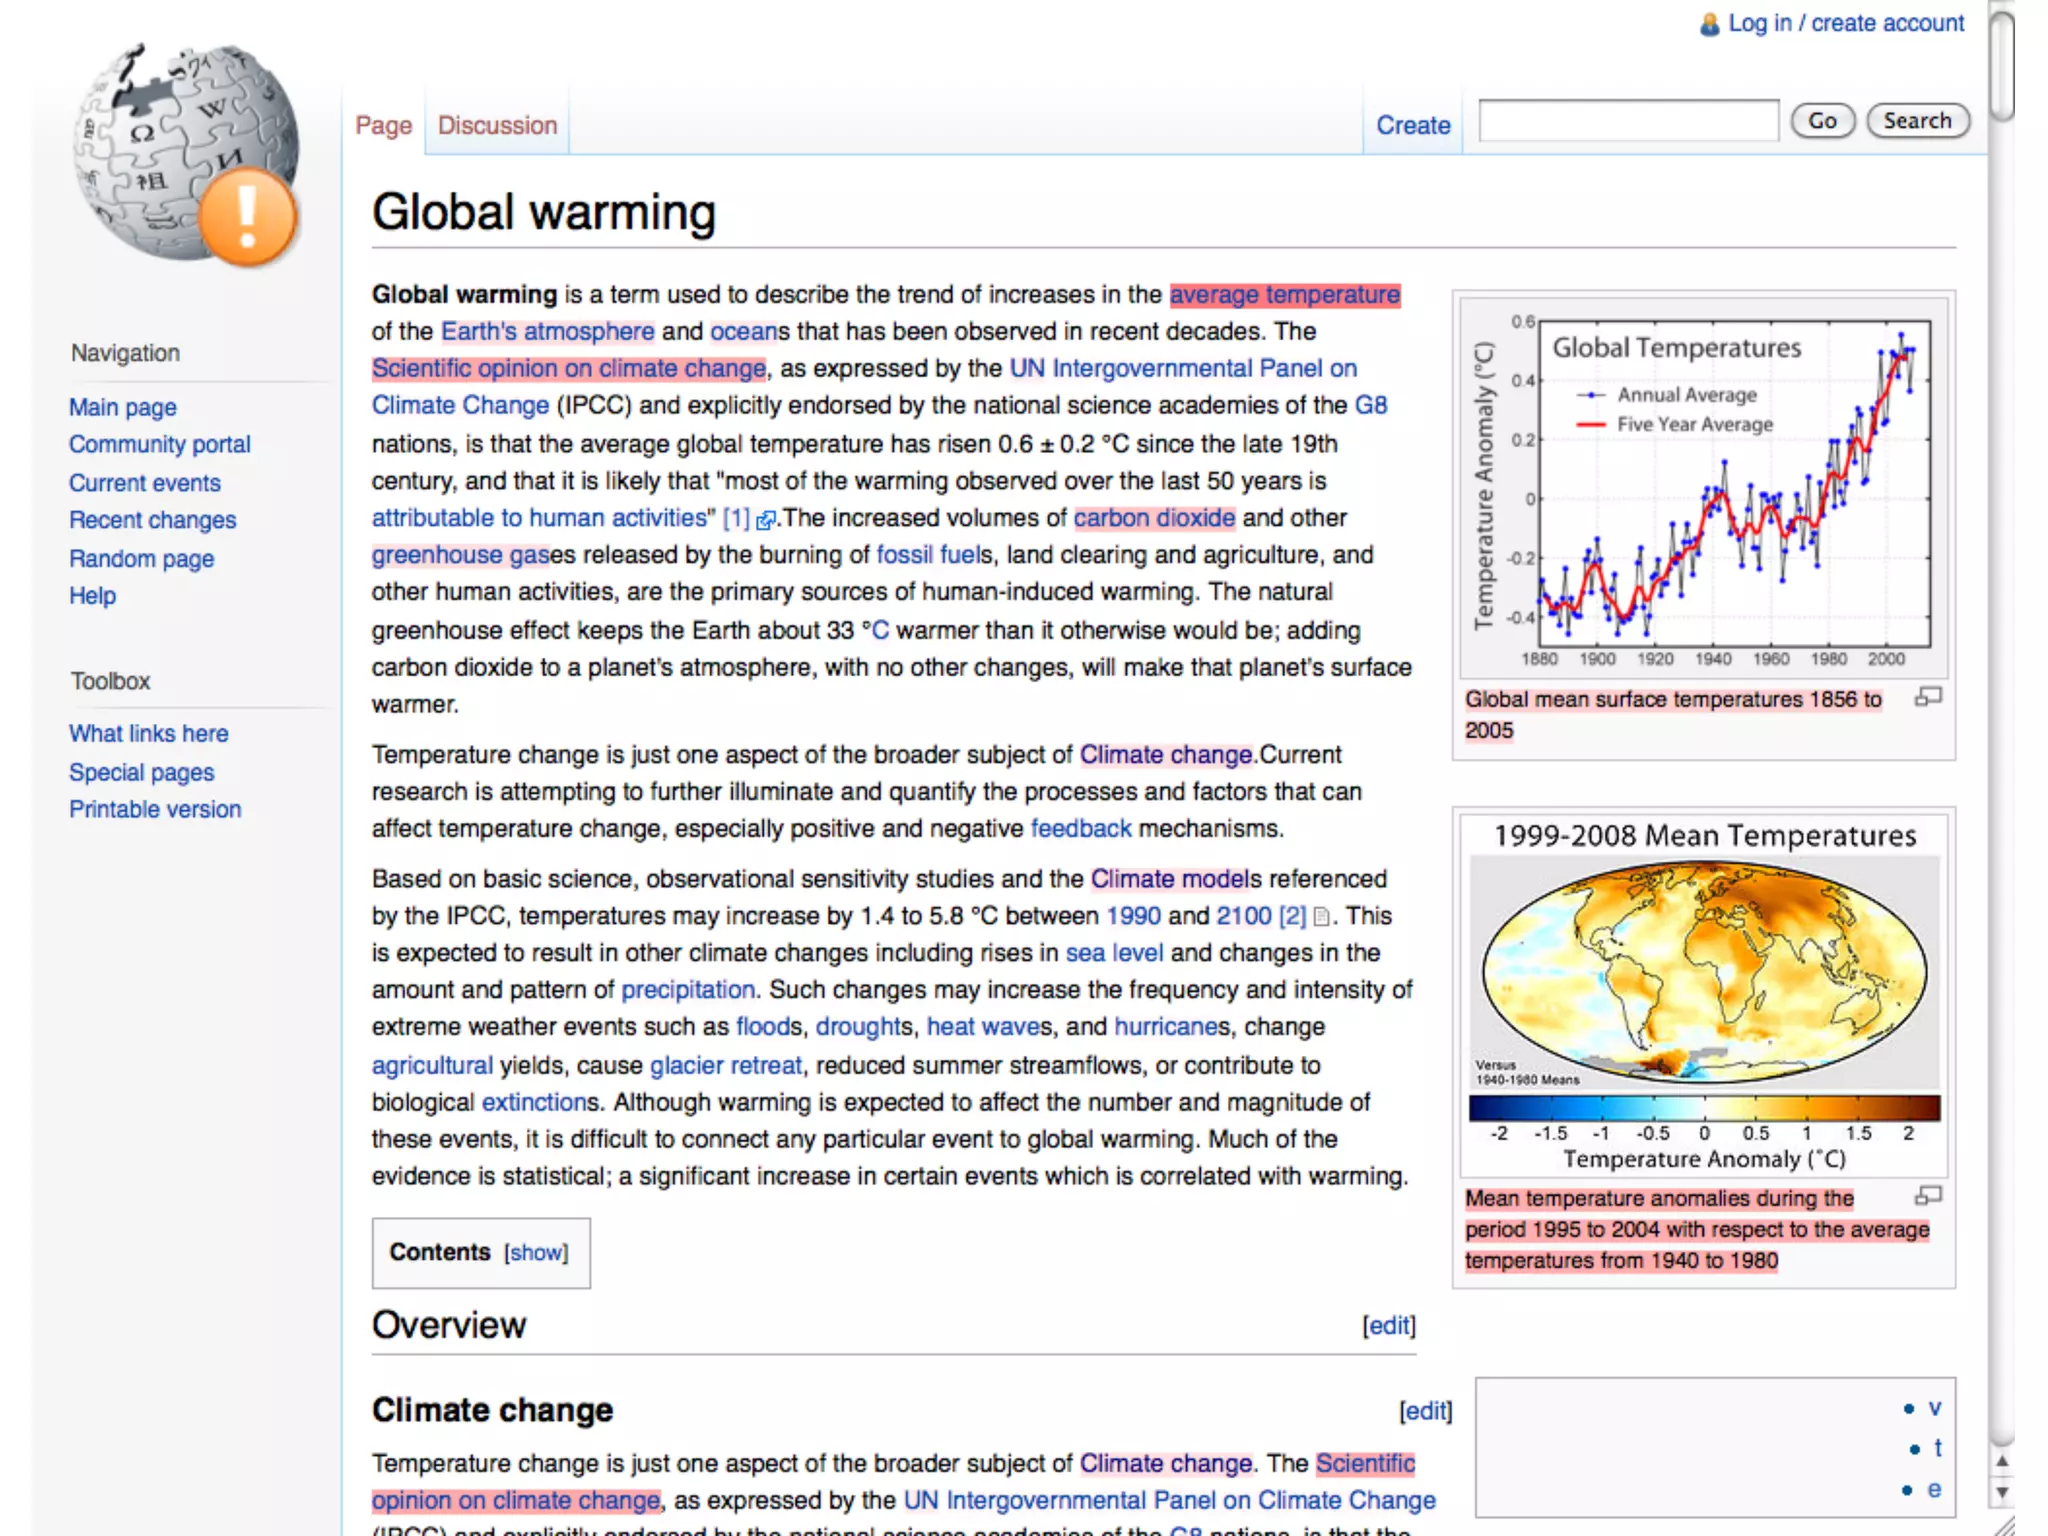Click the user icon beside Log in
This screenshot has width=2048, height=1536.
[1709, 24]
